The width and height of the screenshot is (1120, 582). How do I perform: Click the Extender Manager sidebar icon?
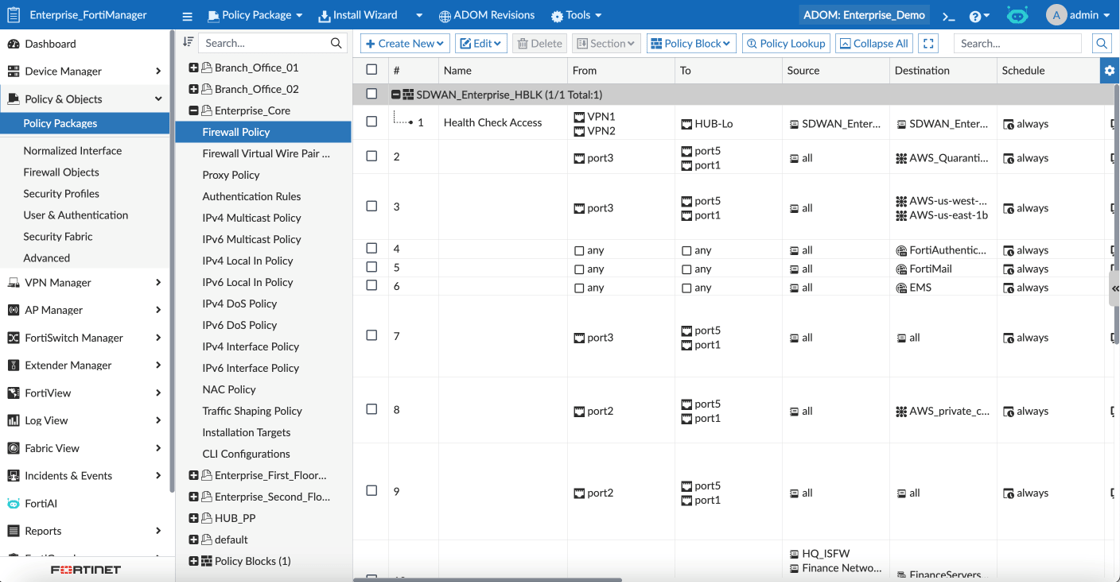[14, 365]
